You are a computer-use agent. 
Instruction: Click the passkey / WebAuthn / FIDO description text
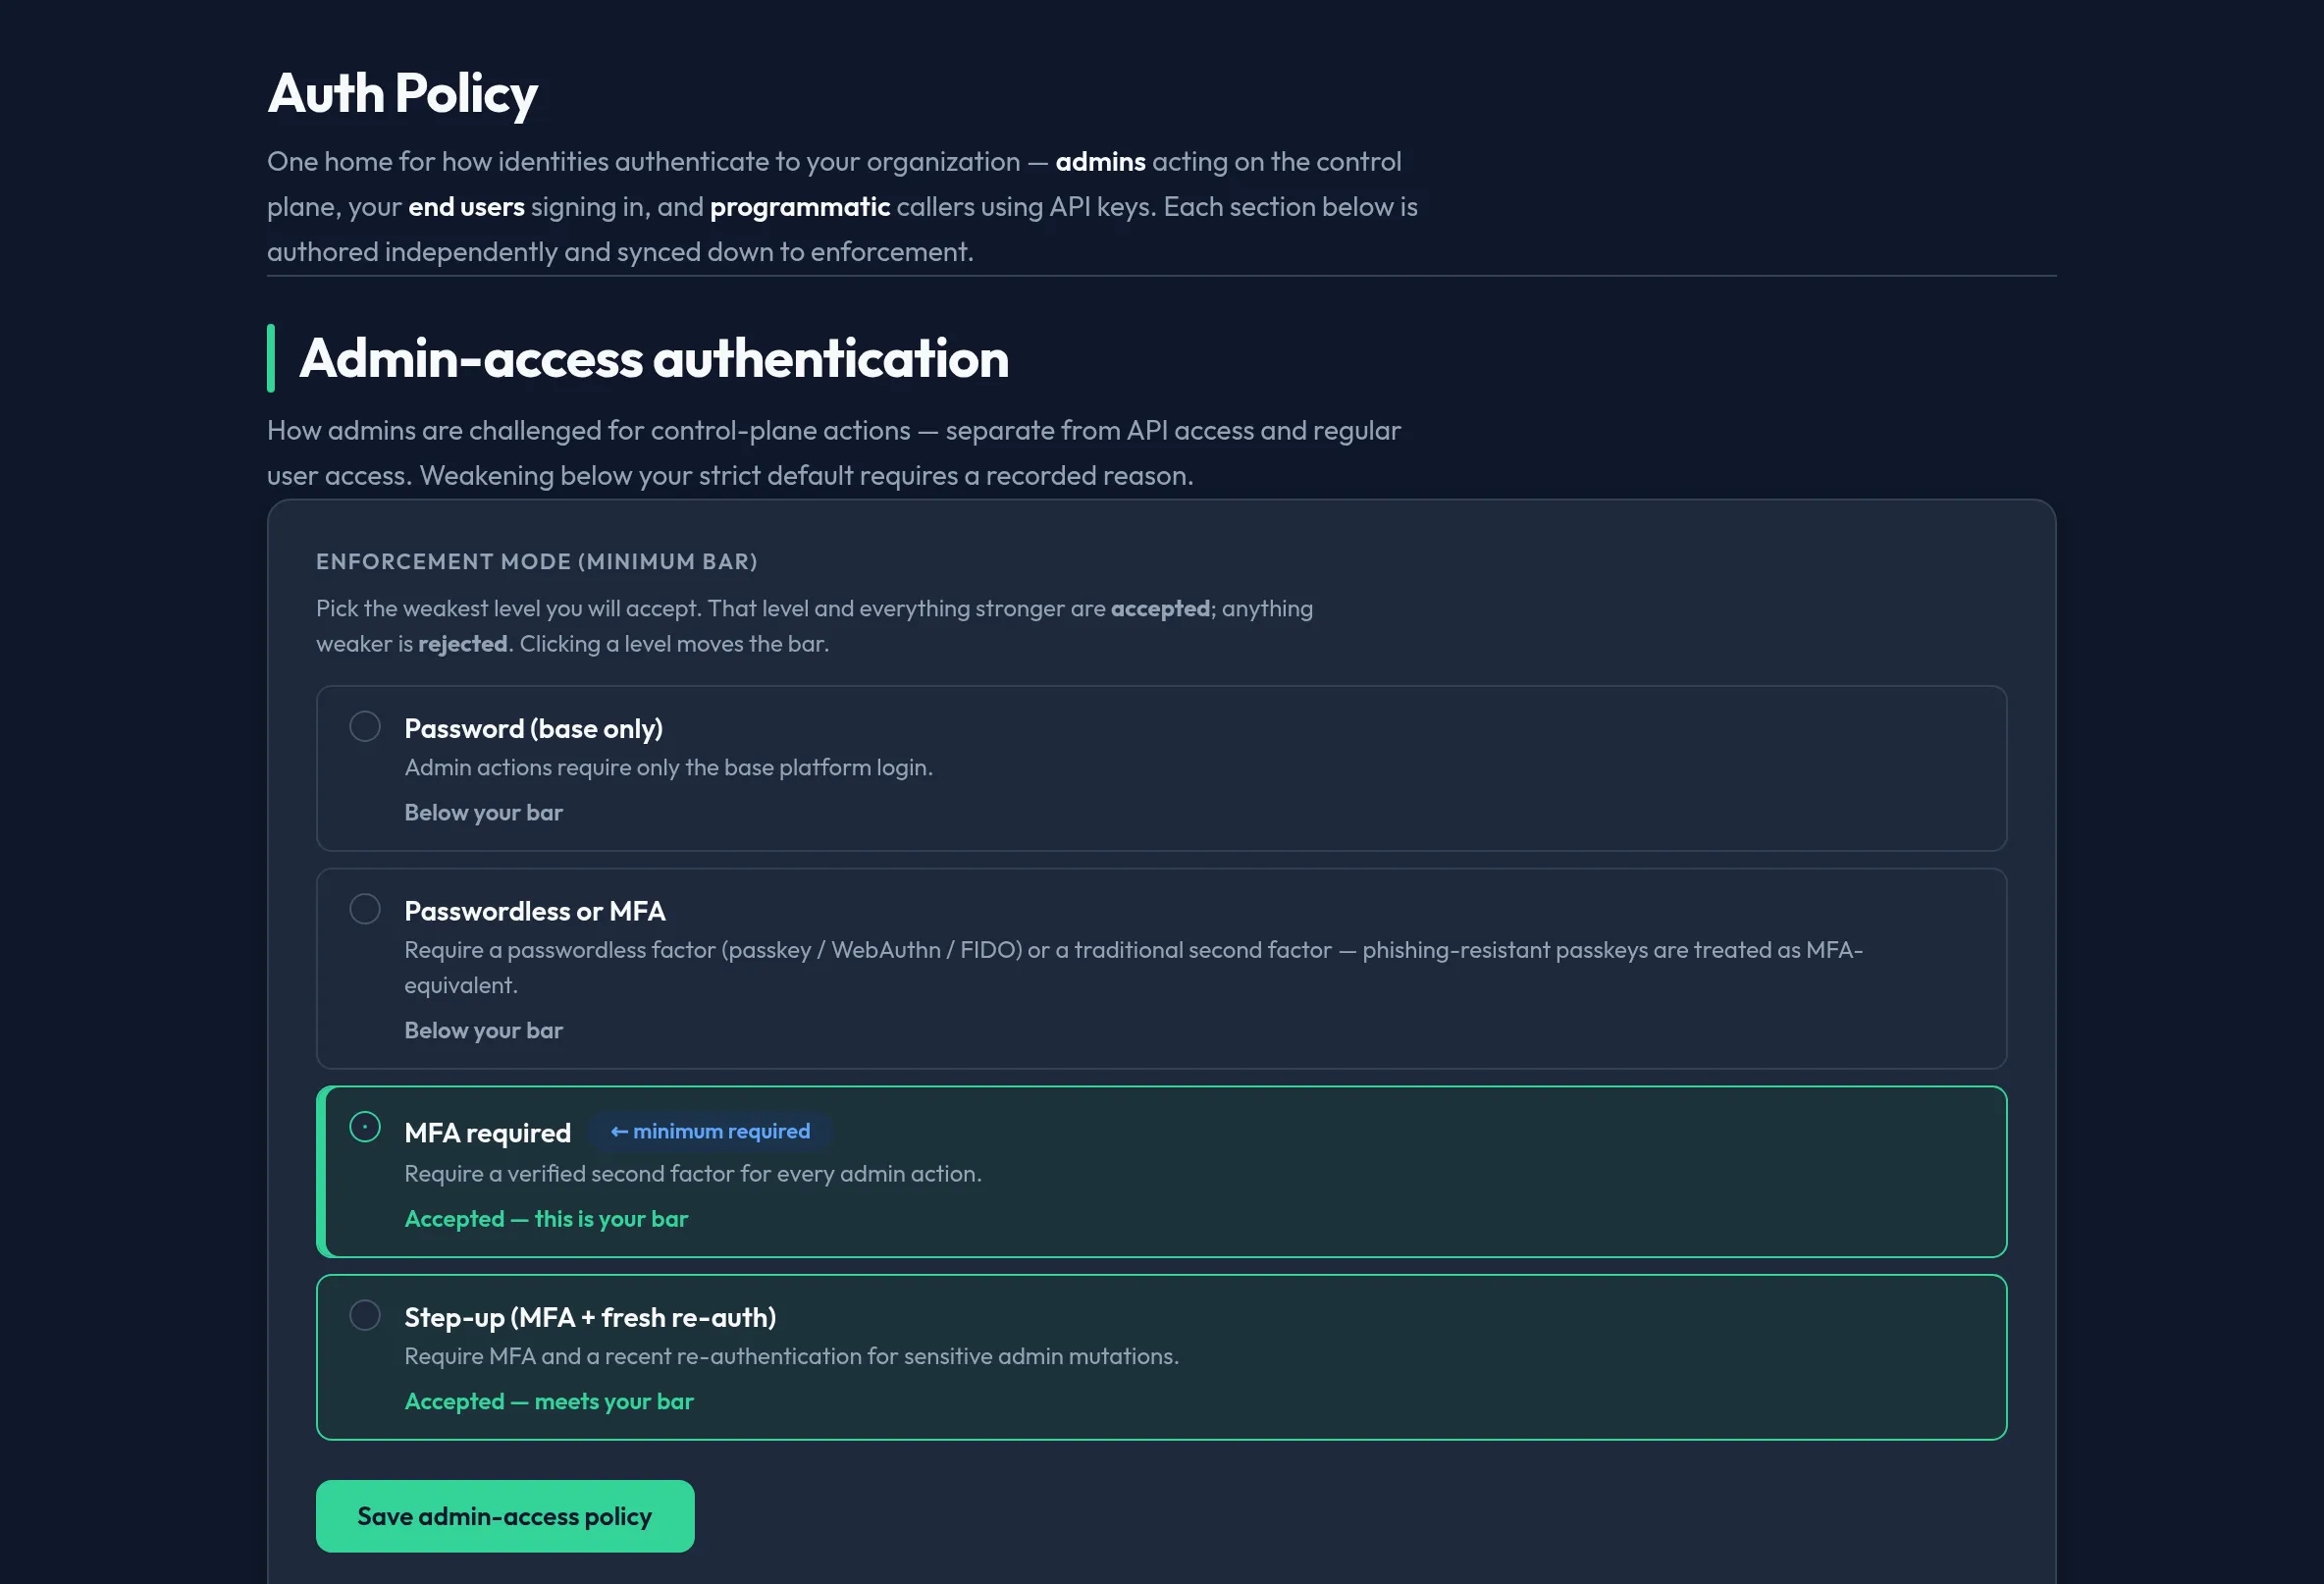[x=1134, y=967]
